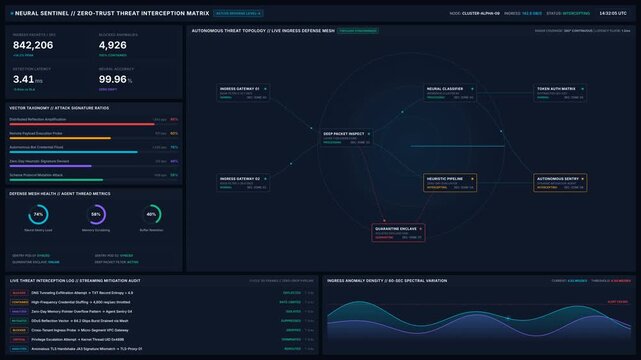Click Mitigated badge on DDoS Reflection row

click(19, 321)
